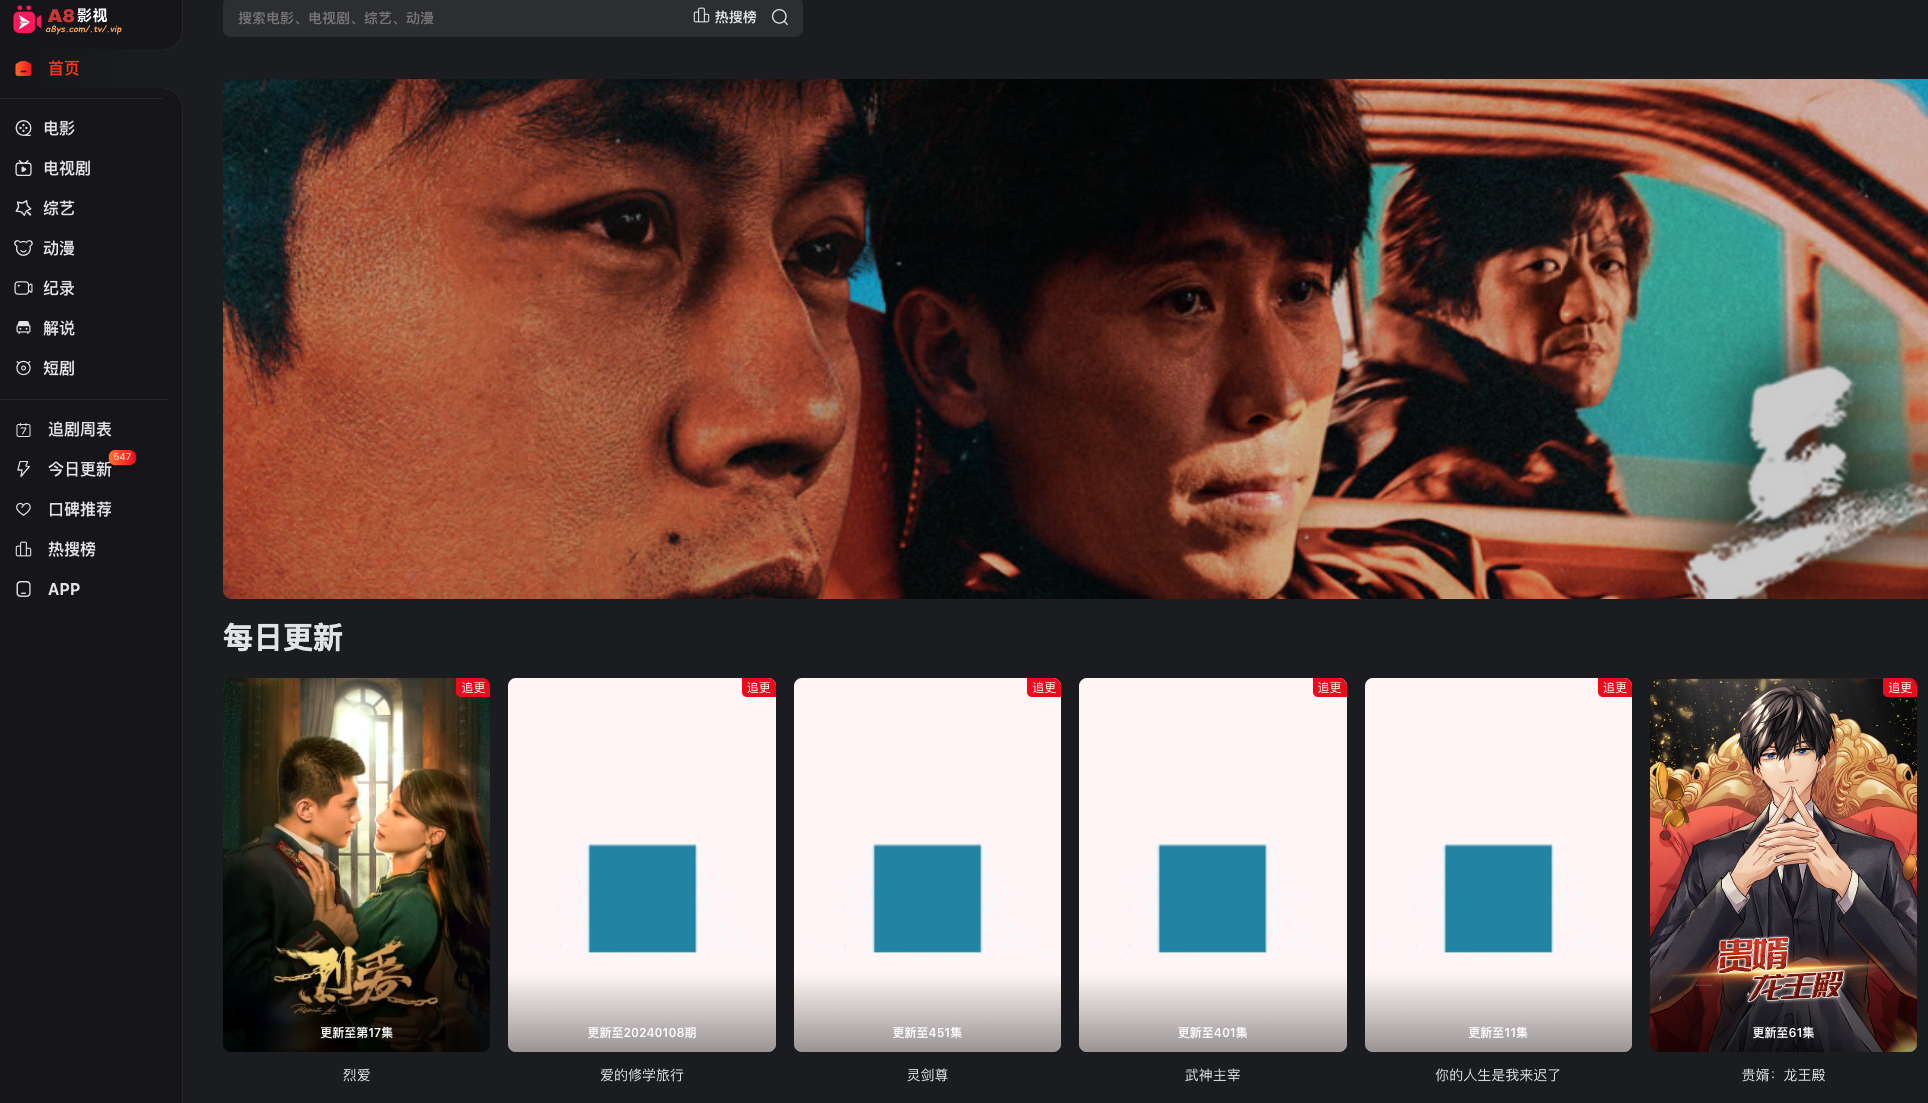
Task: Click the 547 update count badge
Action: (x=122, y=457)
